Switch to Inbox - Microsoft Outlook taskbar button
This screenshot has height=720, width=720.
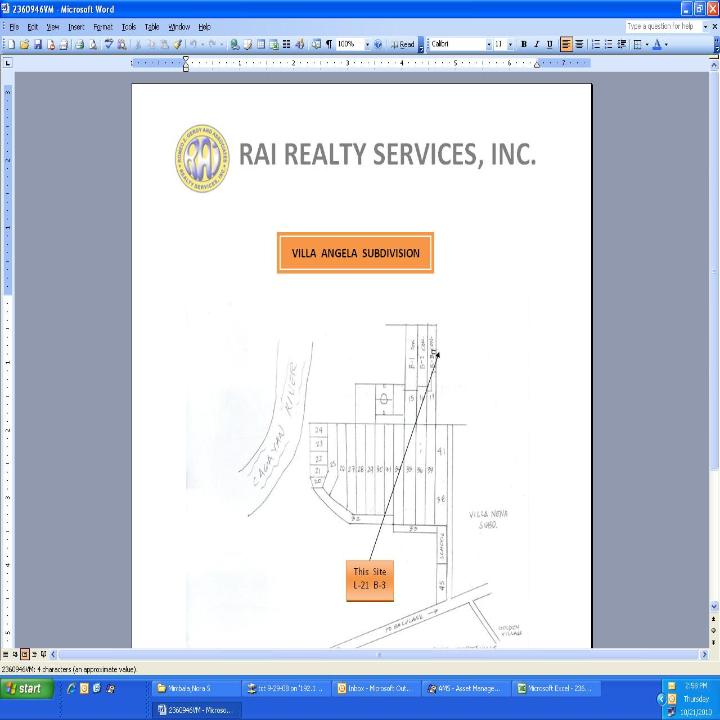coord(377,688)
